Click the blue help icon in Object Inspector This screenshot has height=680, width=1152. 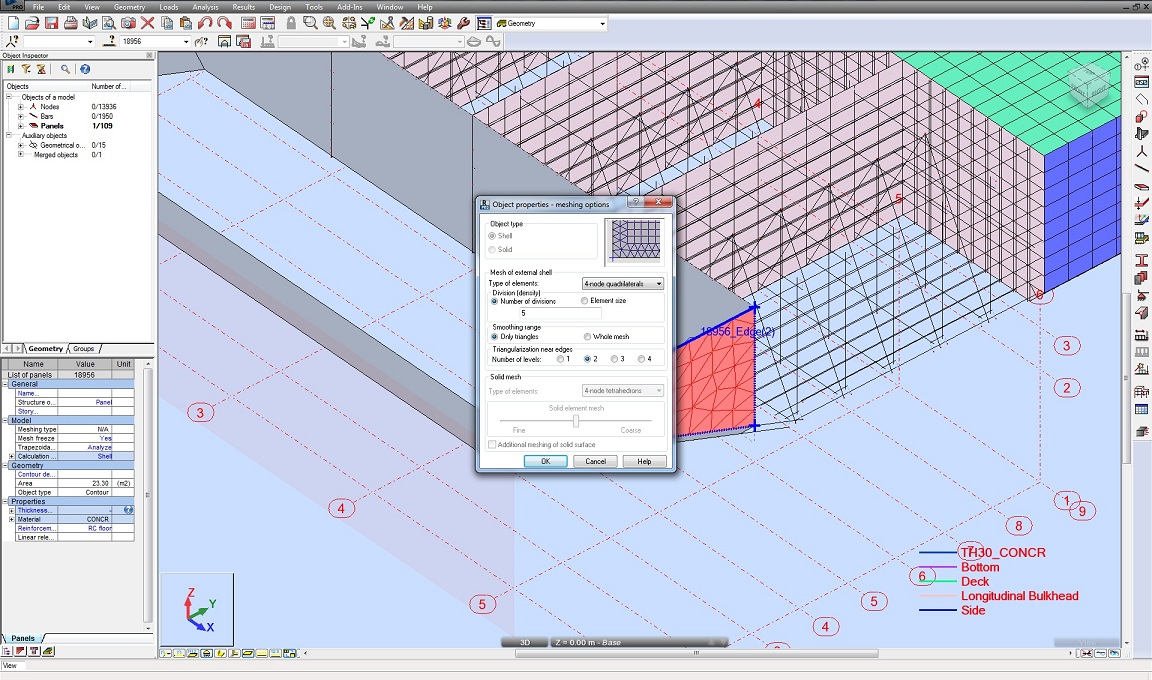pyautogui.click(x=85, y=69)
